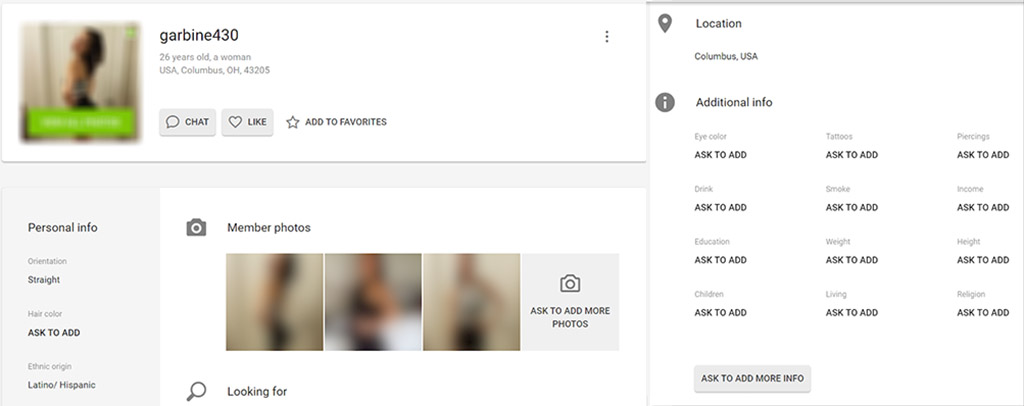Click Ask to Add under Eye color

[720, 155]
